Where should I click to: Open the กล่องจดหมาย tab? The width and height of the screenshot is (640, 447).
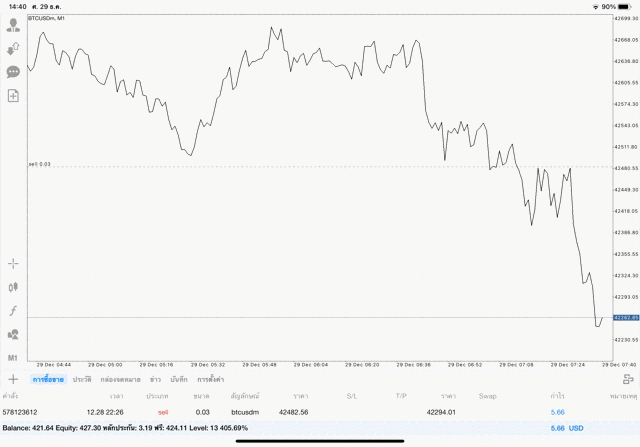click(120, 380)
